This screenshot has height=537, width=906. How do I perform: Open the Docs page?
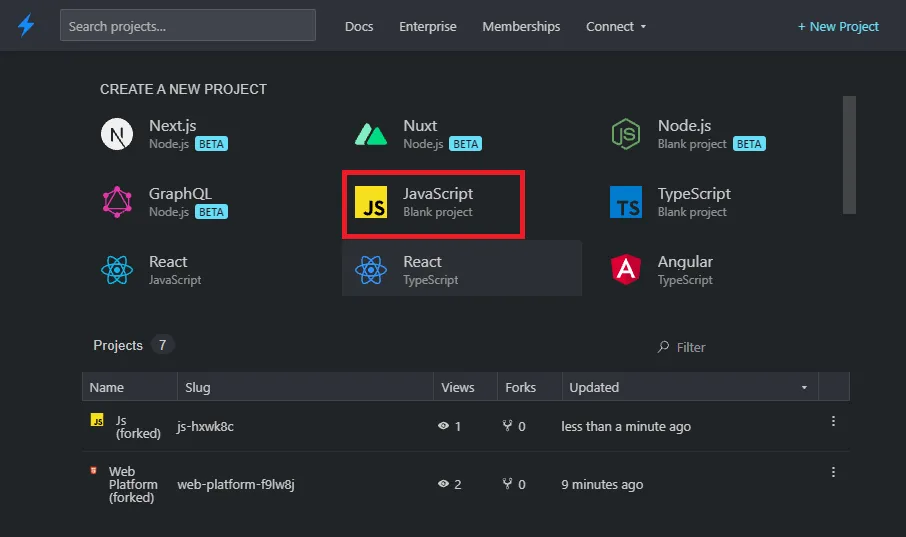pos(359,27)
